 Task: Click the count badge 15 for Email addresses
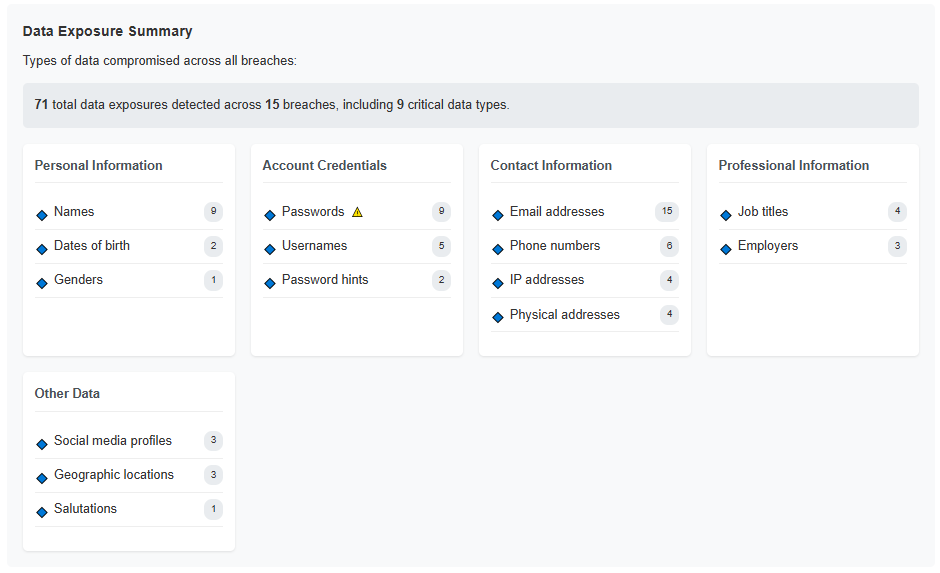(667, 212)
